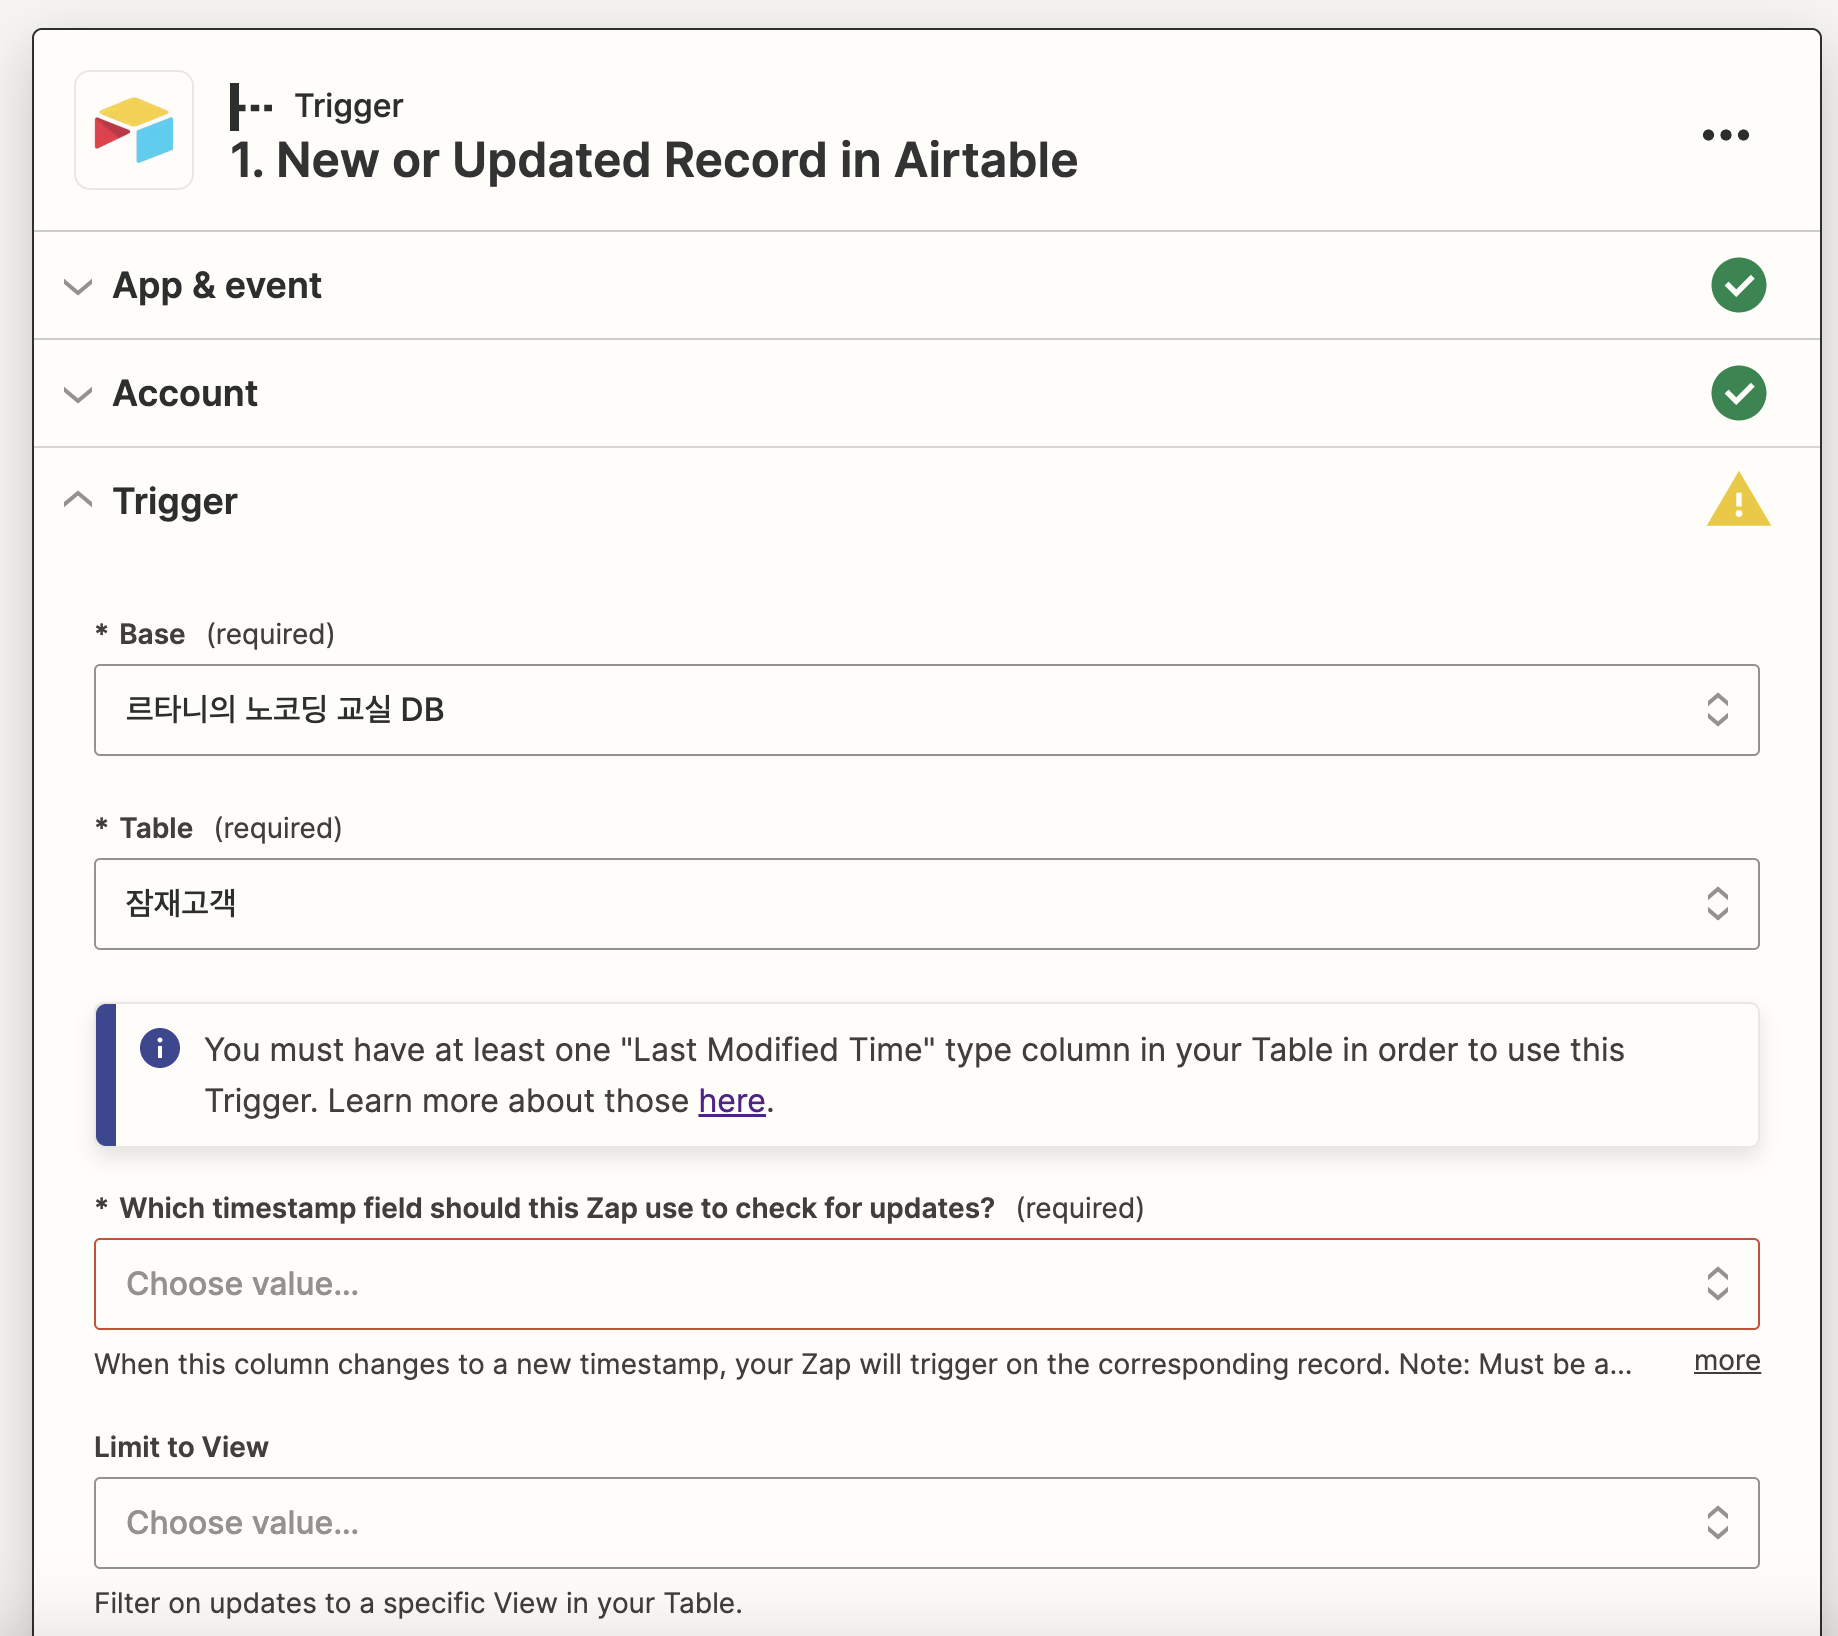Click the green checkmark on Account
The image size is (1838, 1636).
(x=1738, y=393)
